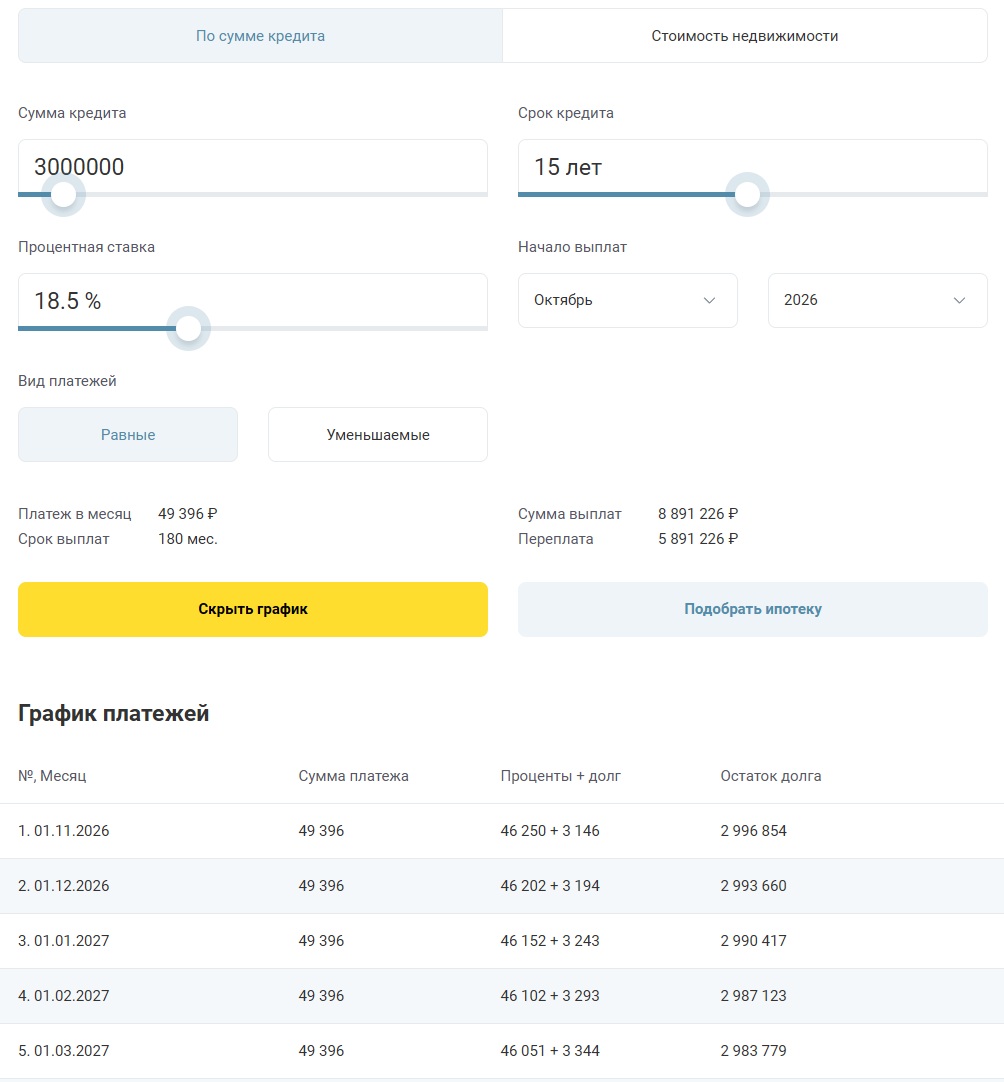Click the Срок выплат label

pos(64,539)
